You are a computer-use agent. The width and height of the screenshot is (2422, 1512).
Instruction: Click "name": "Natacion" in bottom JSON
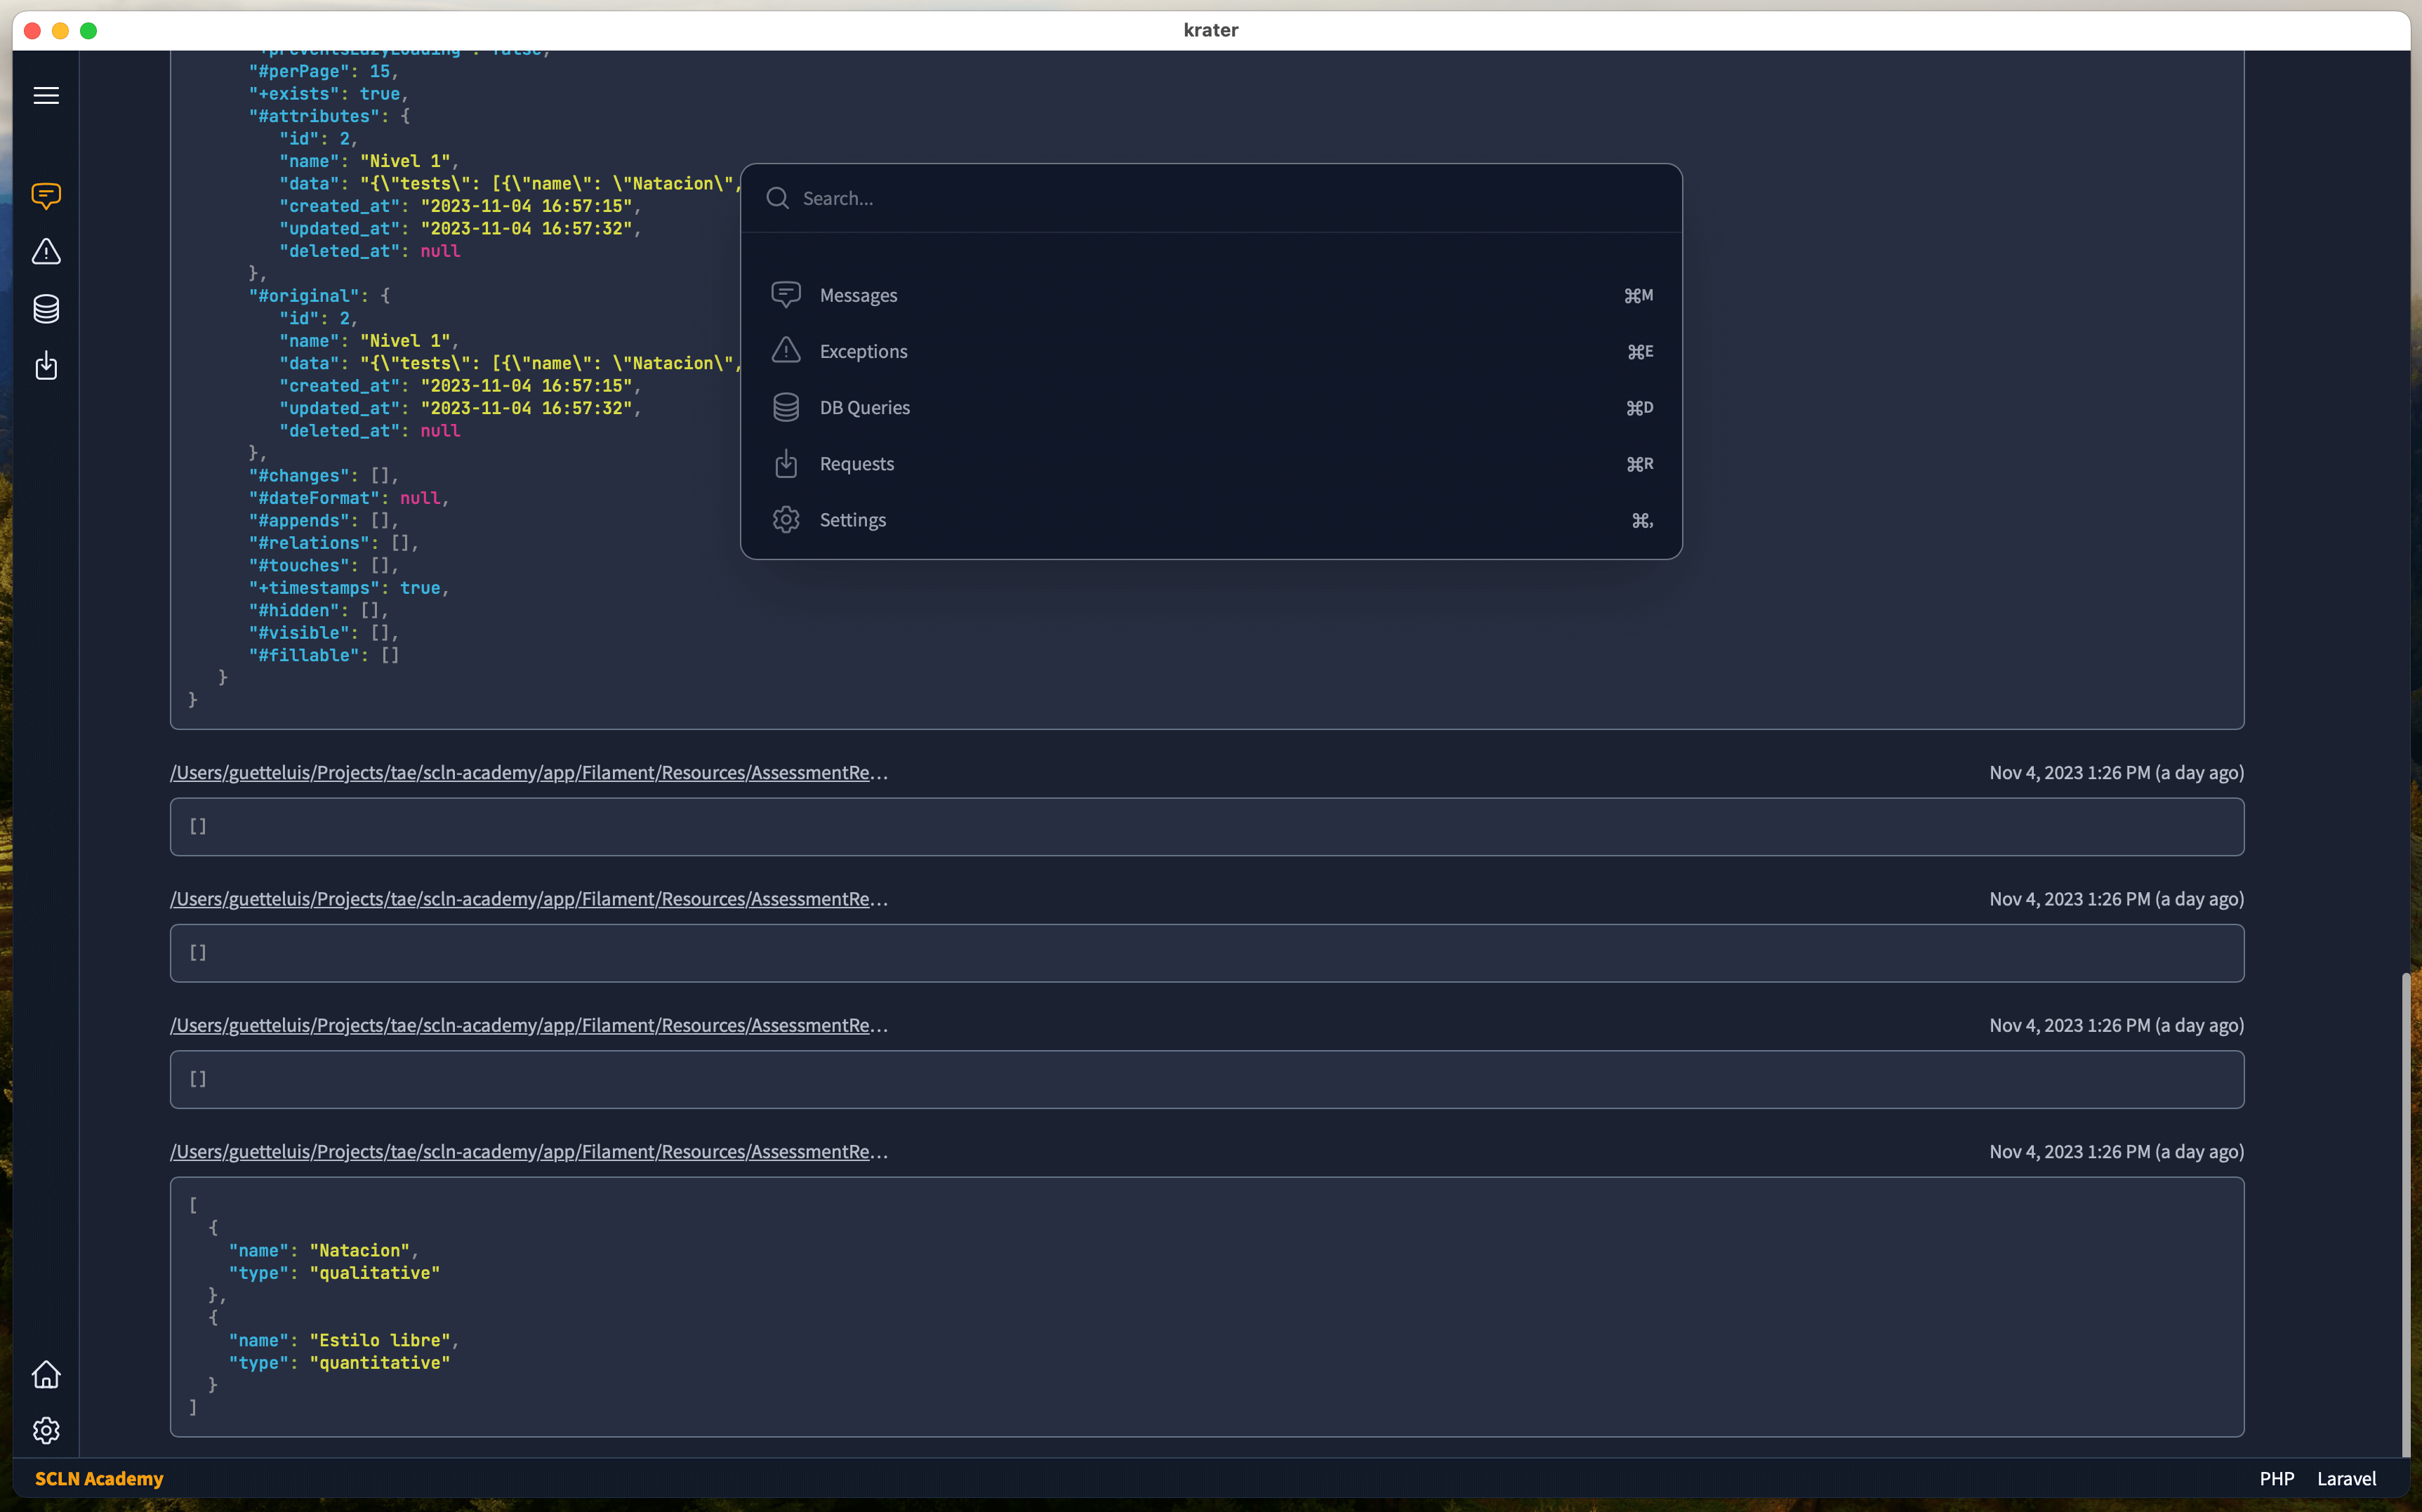pyautogui.click(x=323, y=1250)
